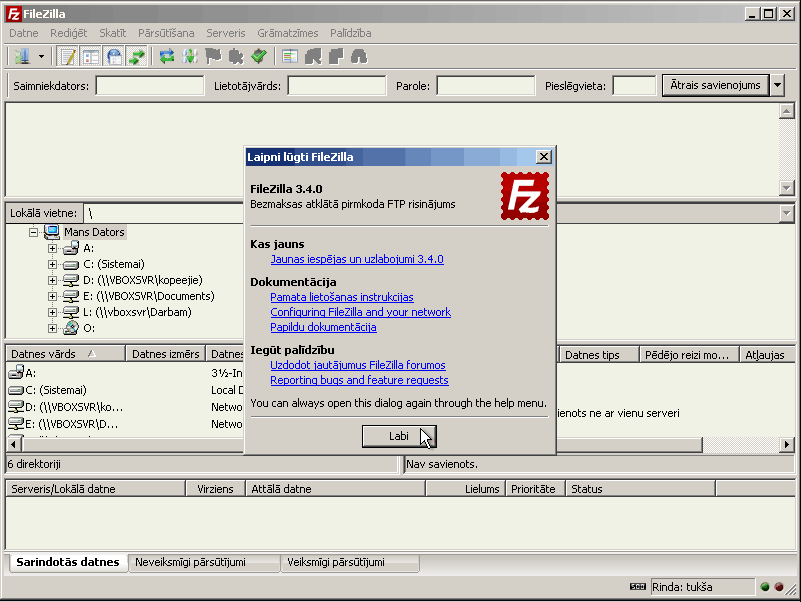Open Reporting bugs and feature requests link
This screenshot has height=602, width=801.
[x=359, y=380]
